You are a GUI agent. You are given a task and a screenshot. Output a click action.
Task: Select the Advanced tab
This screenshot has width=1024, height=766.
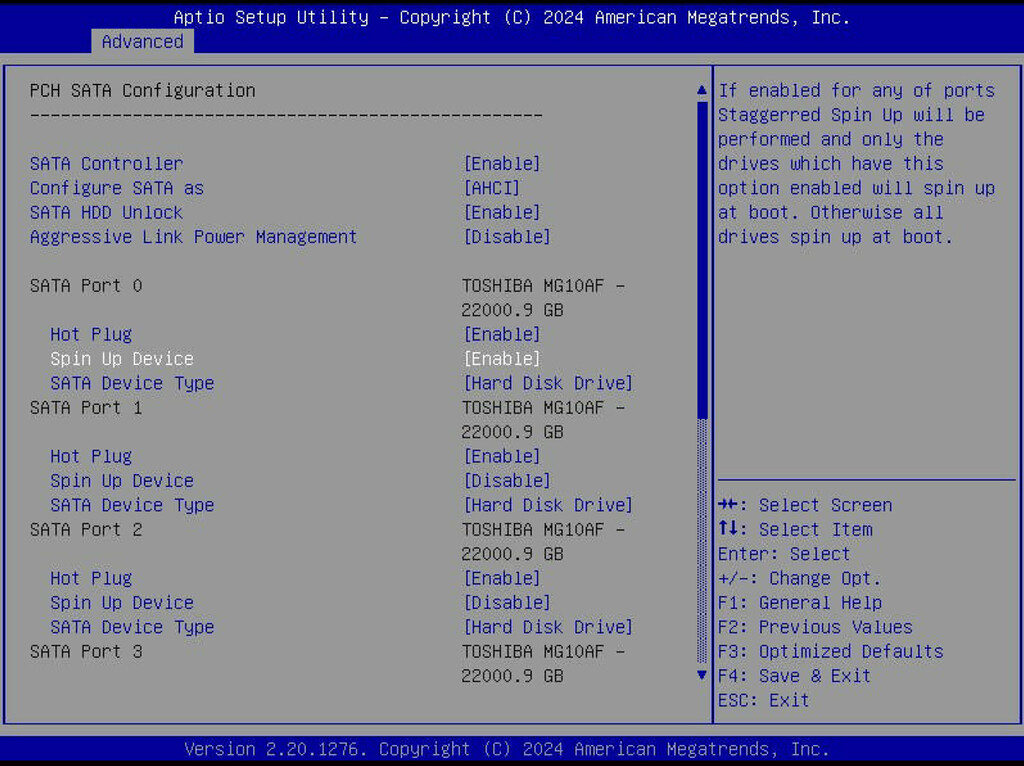142,42
